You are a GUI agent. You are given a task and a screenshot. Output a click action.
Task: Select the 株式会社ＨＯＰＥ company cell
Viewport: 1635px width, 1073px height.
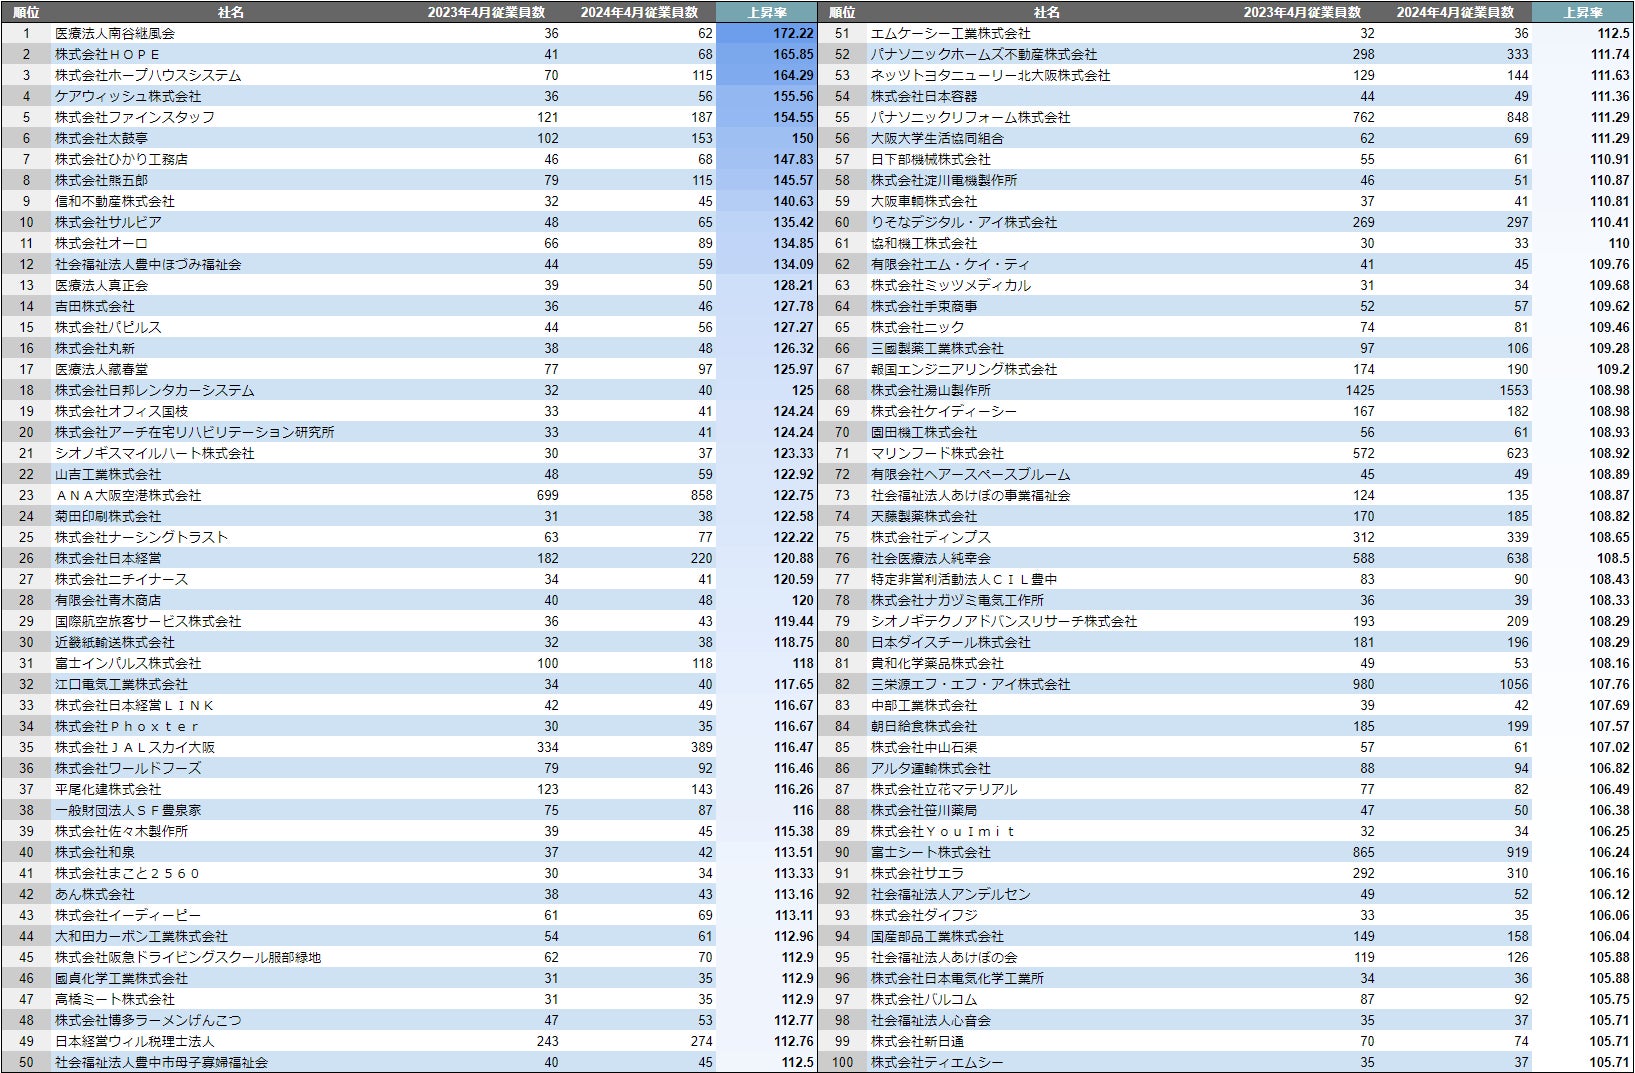(x=107, y=54)
